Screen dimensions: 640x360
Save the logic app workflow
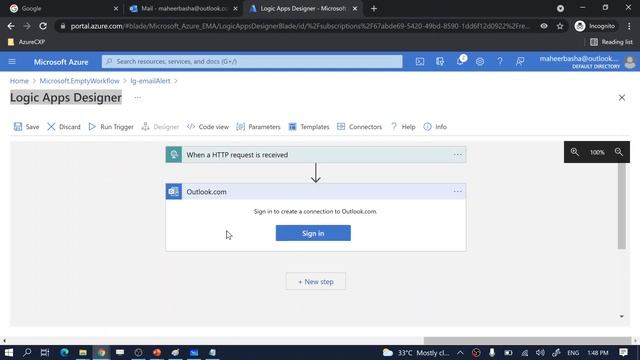pyautogui.click(x=27, y=127)
